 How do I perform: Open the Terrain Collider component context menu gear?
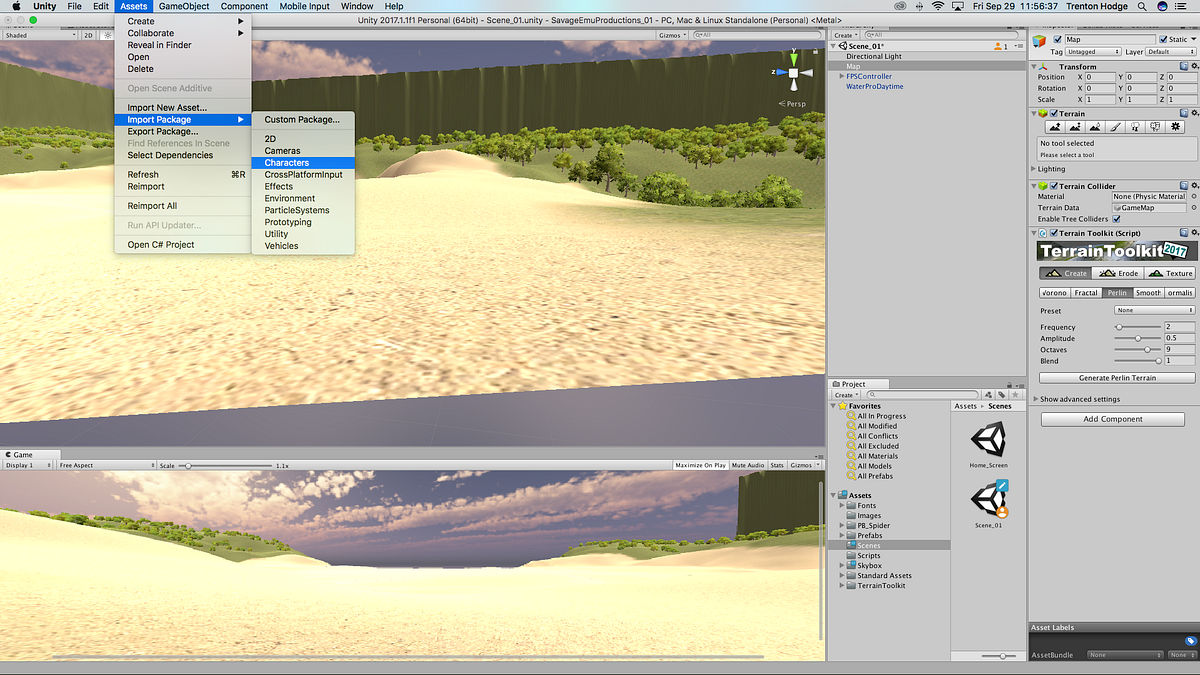[1196, 185]
